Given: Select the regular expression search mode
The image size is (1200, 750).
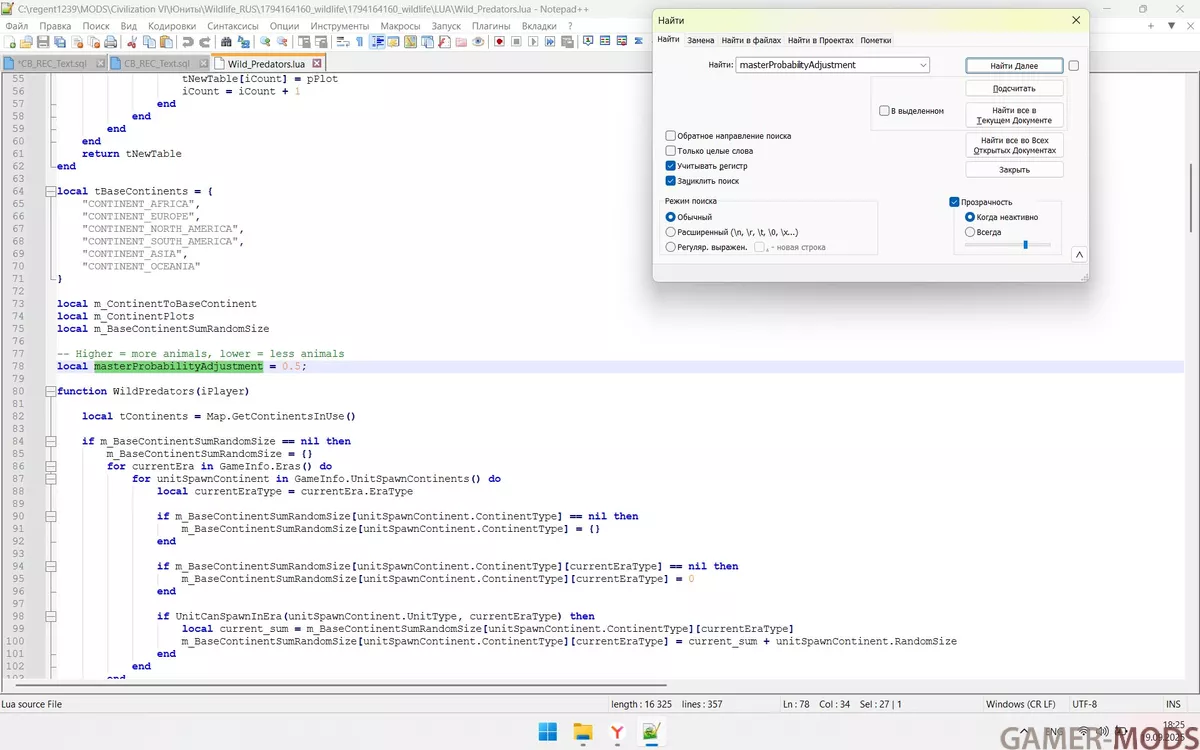Looking at the screenshot, I should point(670,247).
